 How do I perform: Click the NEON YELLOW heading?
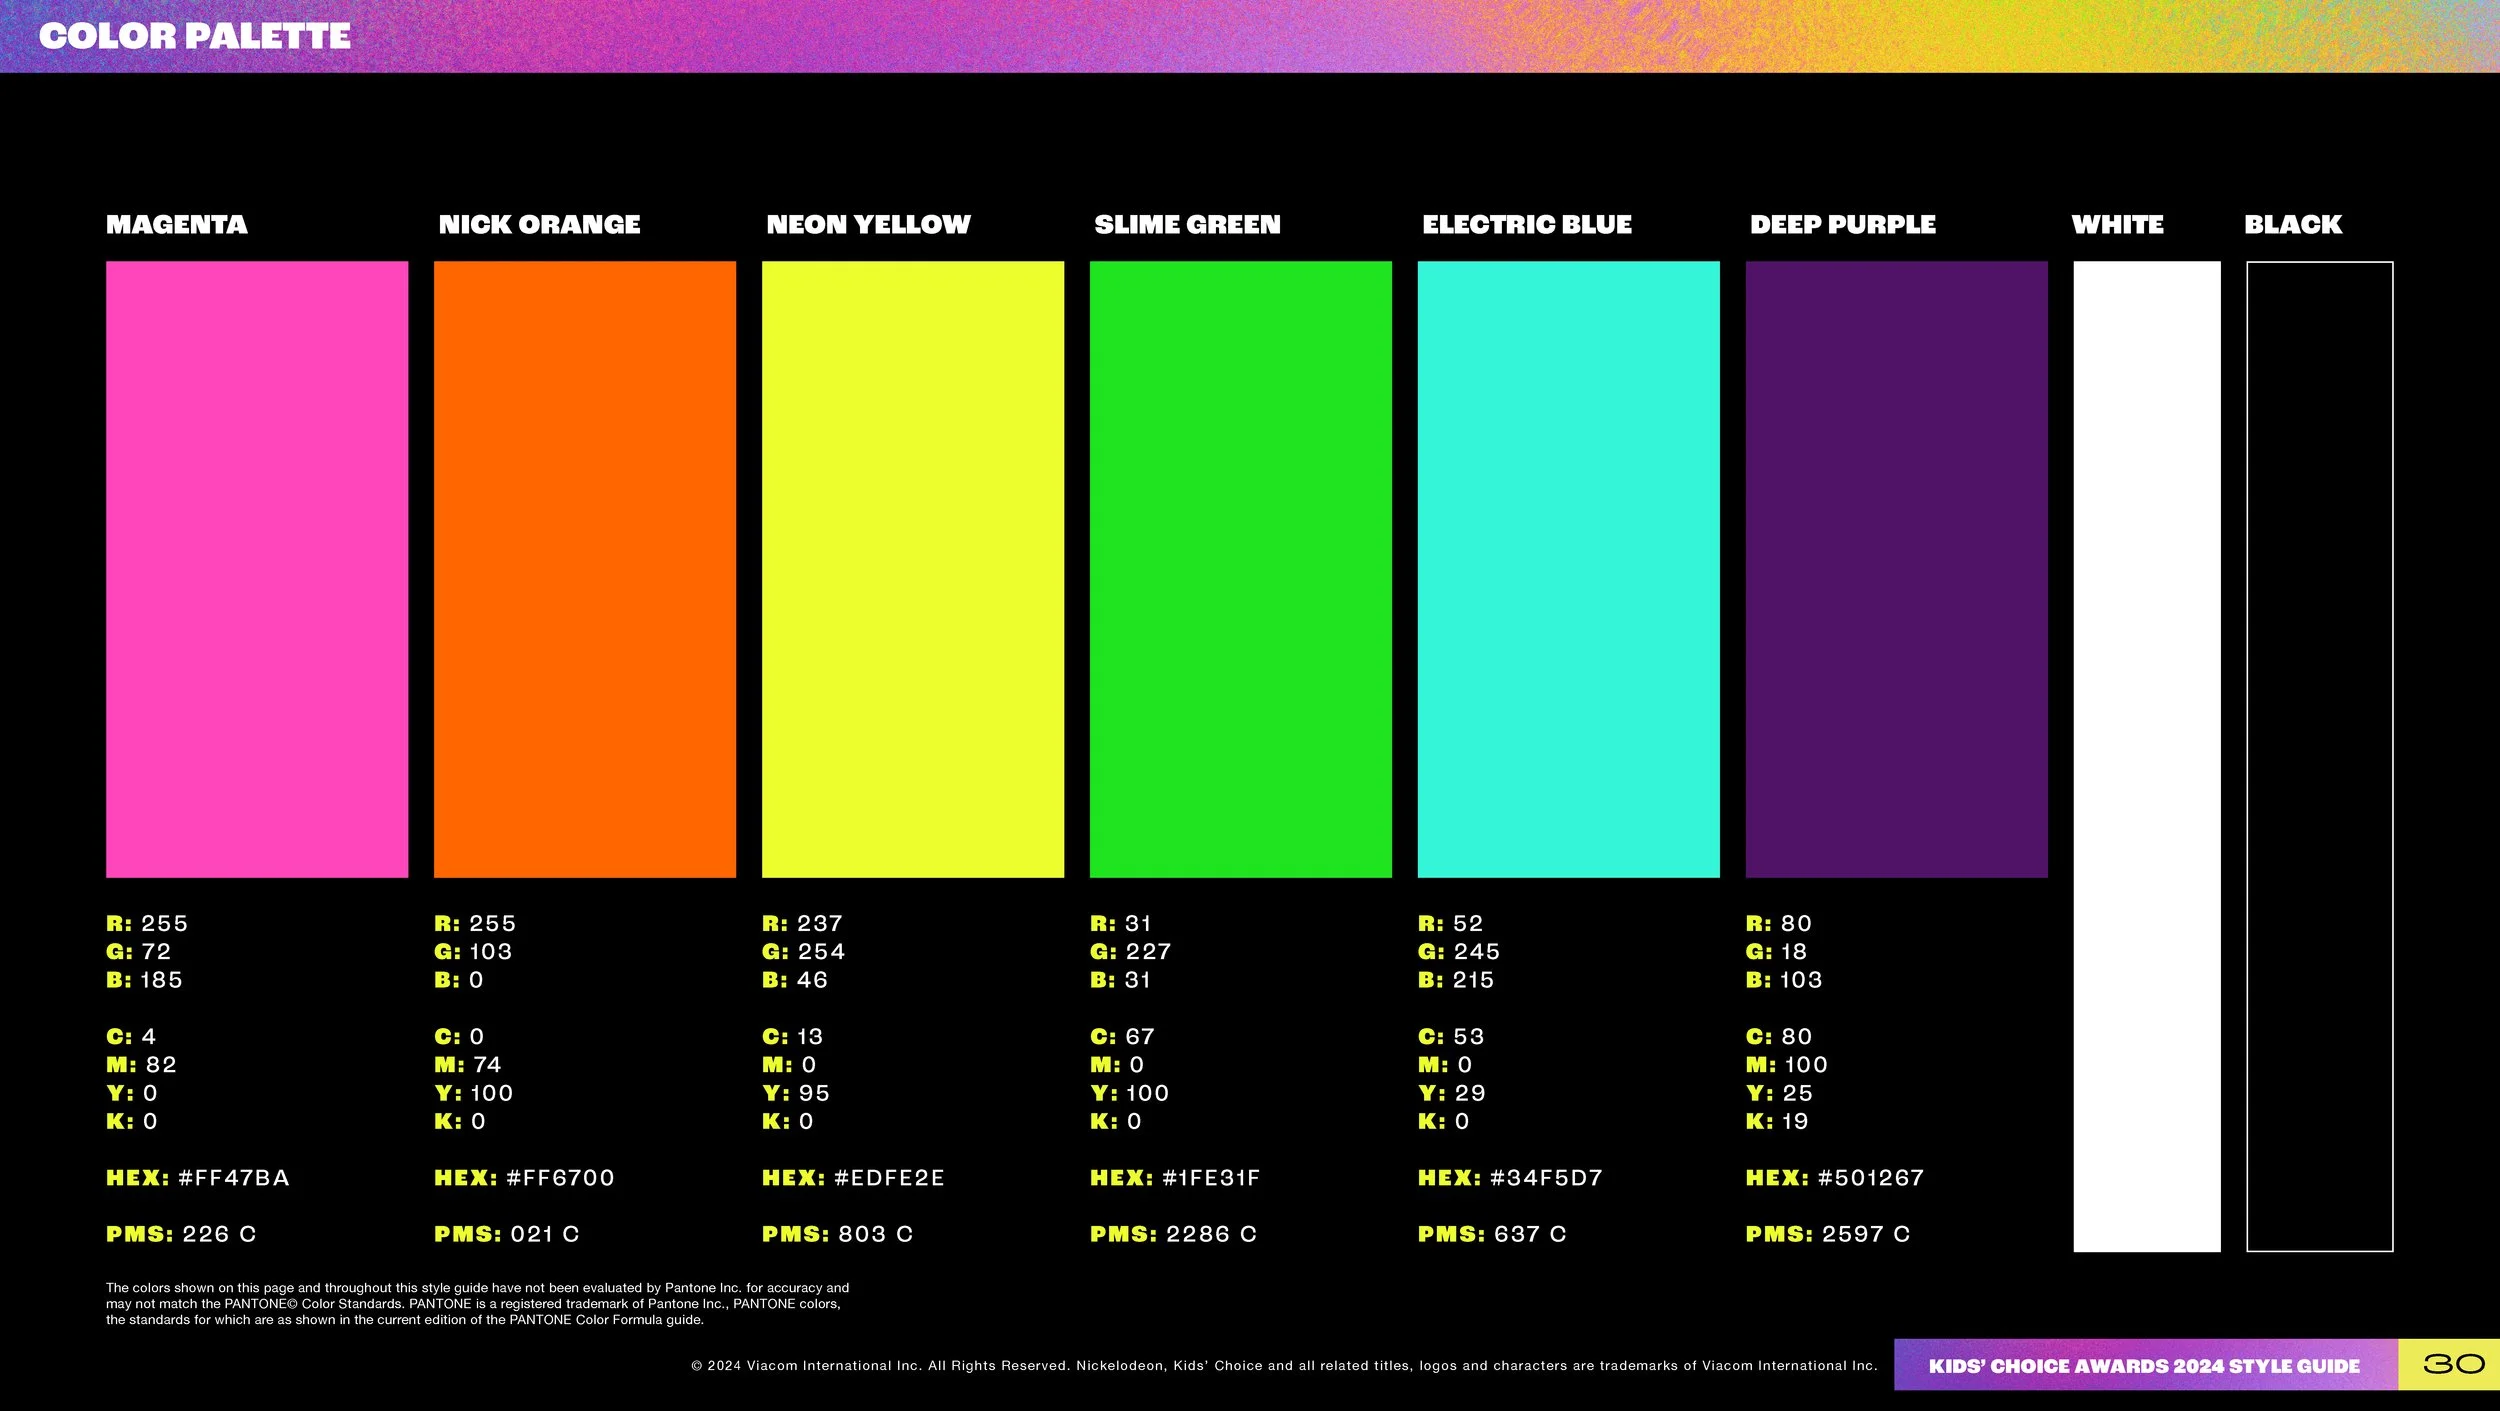868,224
